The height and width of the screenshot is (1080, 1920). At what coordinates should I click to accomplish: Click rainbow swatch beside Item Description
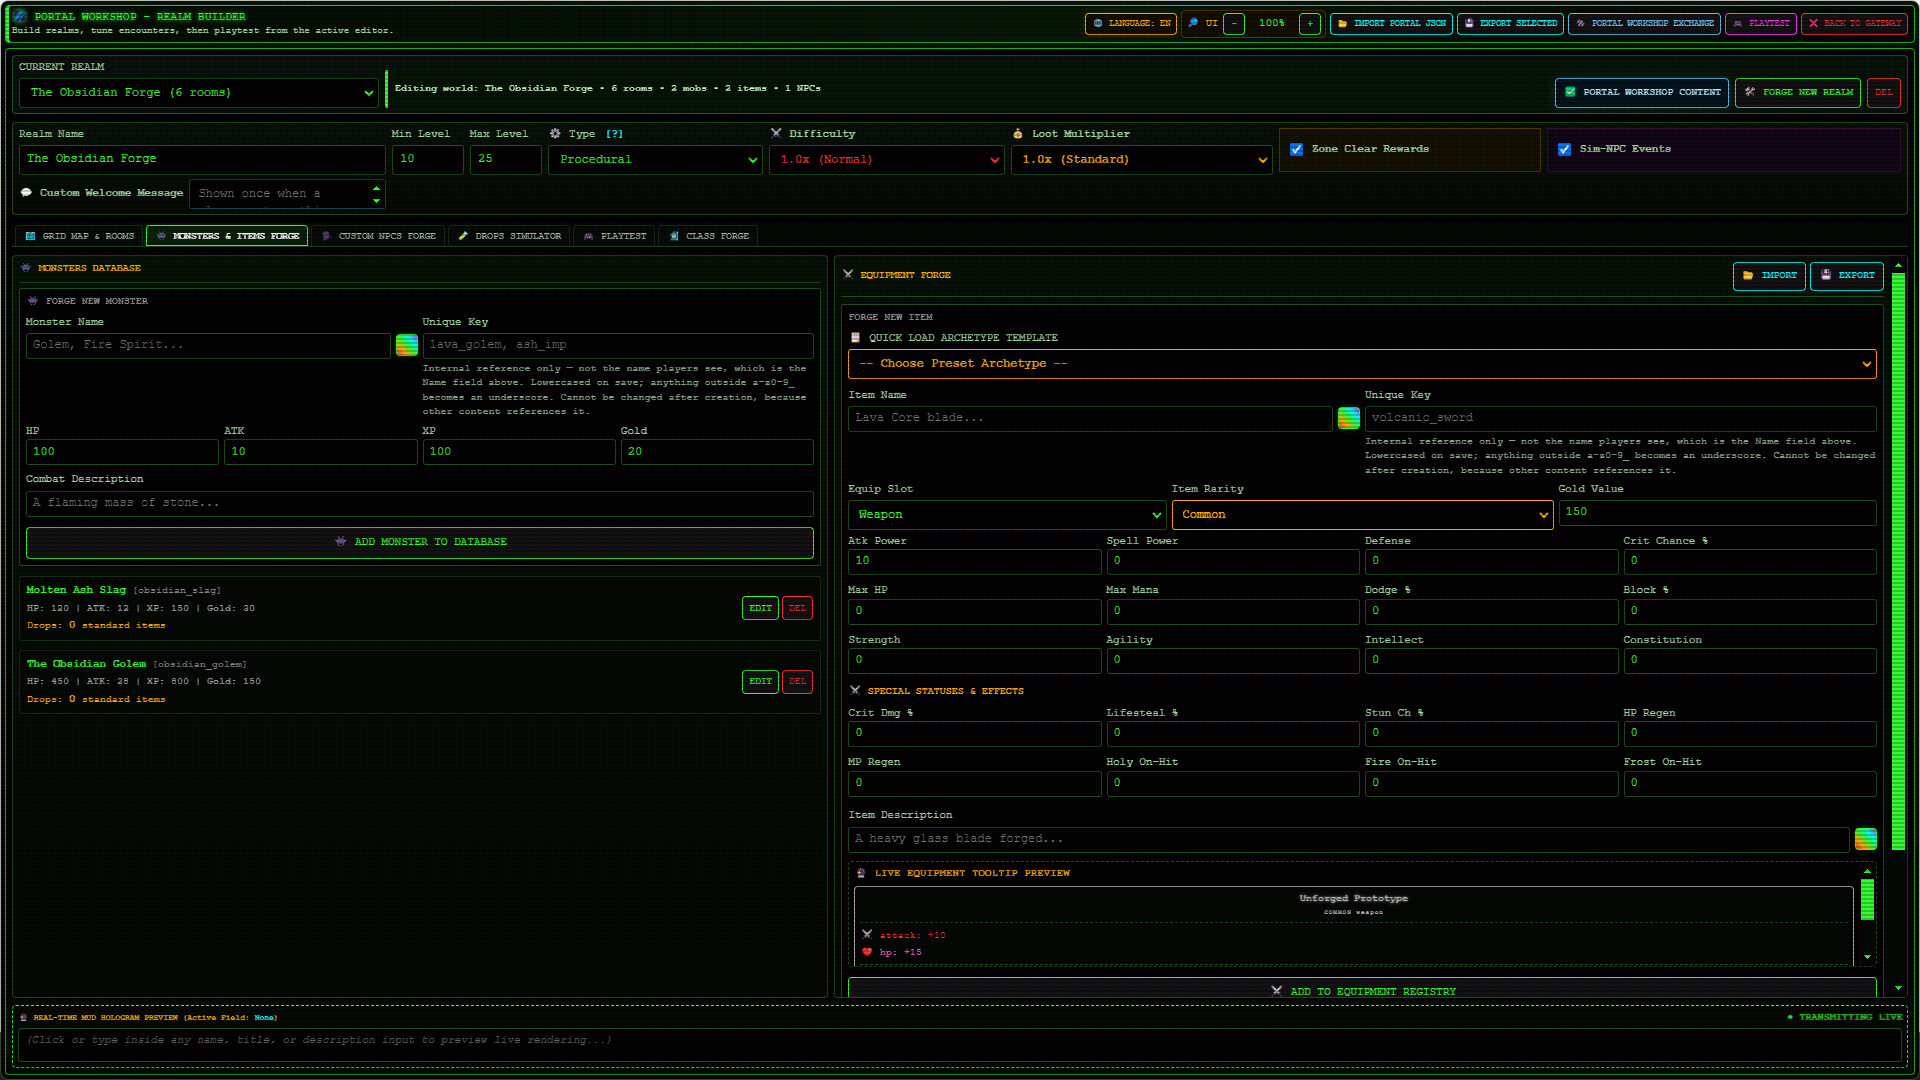(x=1866, y=839)
